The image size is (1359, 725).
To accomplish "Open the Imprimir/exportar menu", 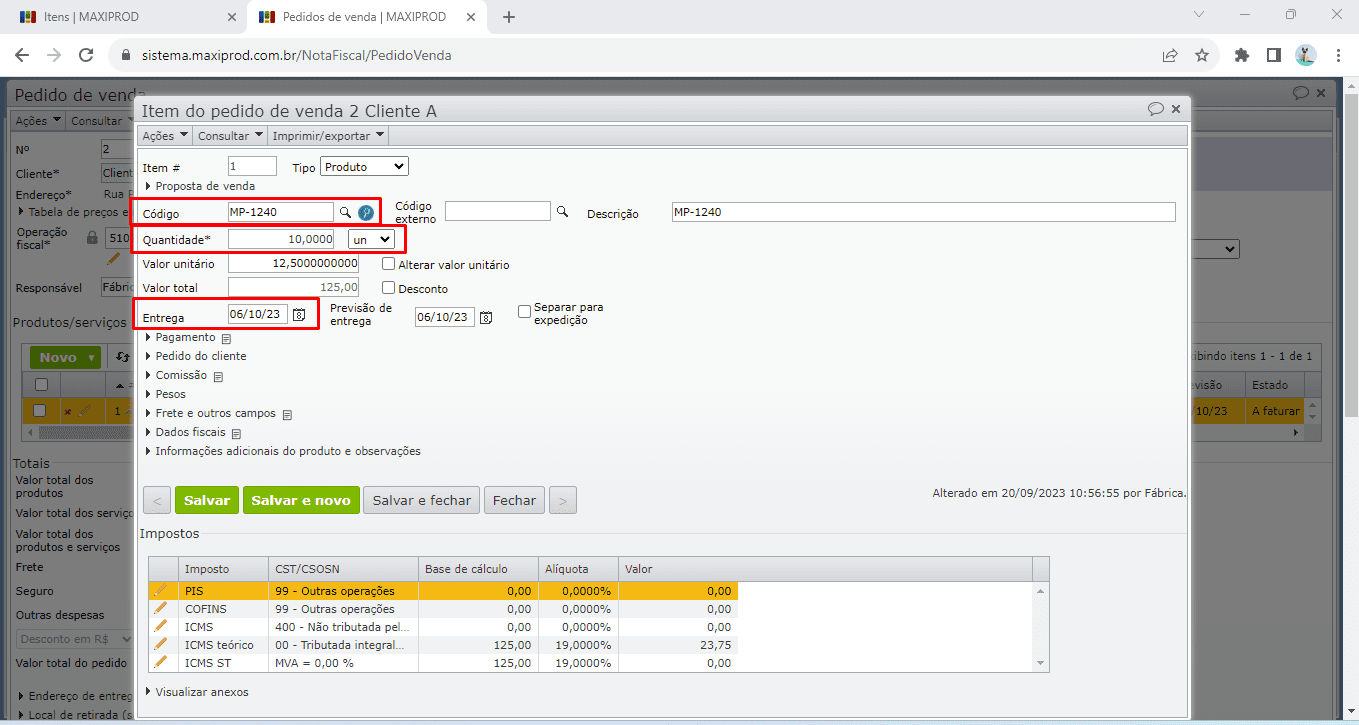I will (329, 136).
